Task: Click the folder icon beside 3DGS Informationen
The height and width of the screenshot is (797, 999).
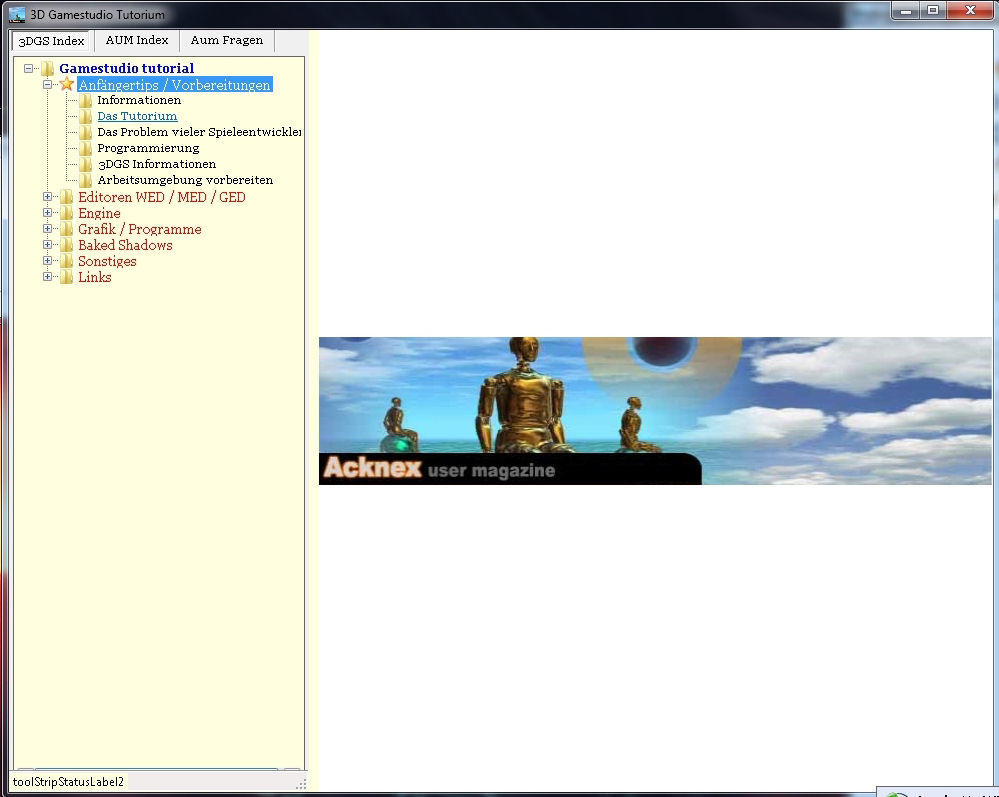Action: pos(85,164)
